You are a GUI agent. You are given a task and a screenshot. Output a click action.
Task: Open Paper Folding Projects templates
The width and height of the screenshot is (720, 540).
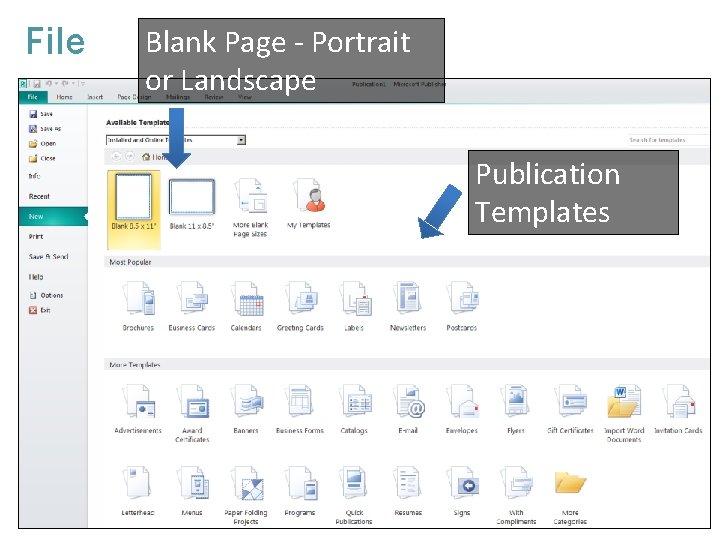click(246, 495)
